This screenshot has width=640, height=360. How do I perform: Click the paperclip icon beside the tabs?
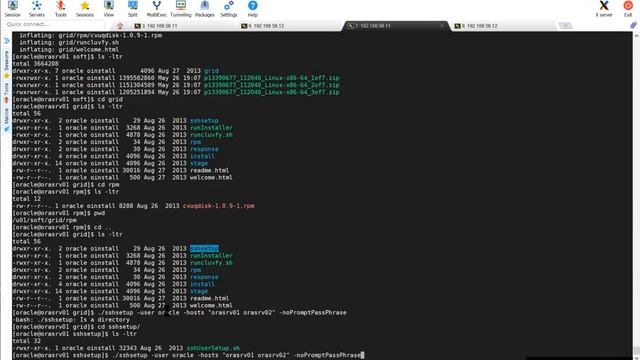pos(633,25)
